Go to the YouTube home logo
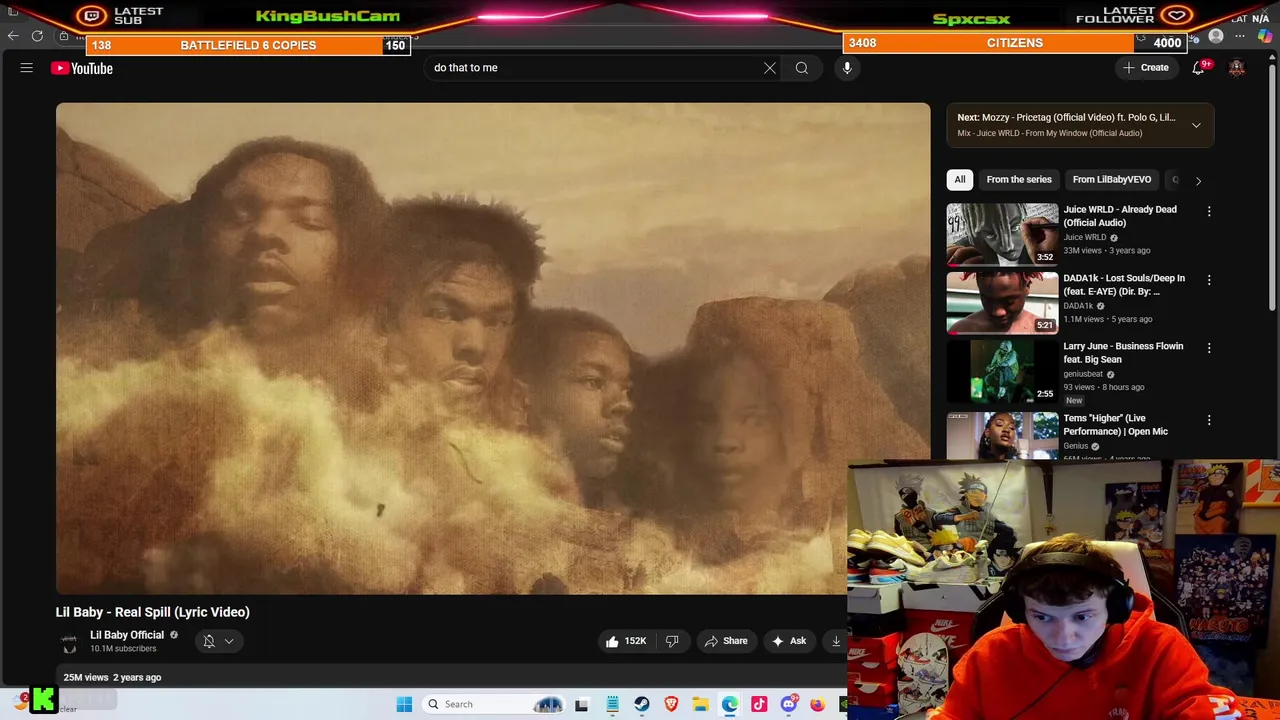This screenshot has width=1280, height=720. point(82,68)
